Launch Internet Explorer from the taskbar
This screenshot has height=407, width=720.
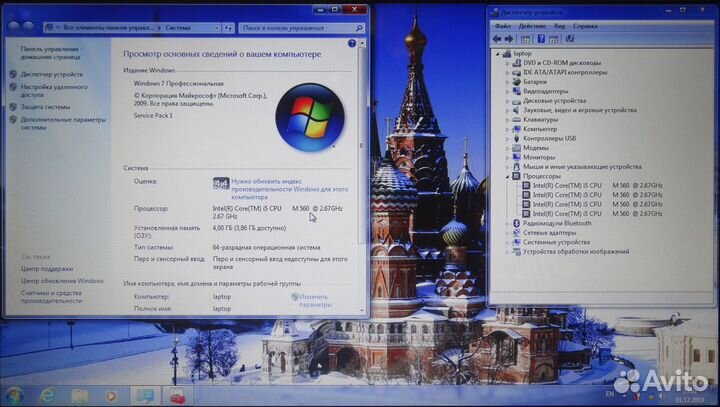[47, 396]
